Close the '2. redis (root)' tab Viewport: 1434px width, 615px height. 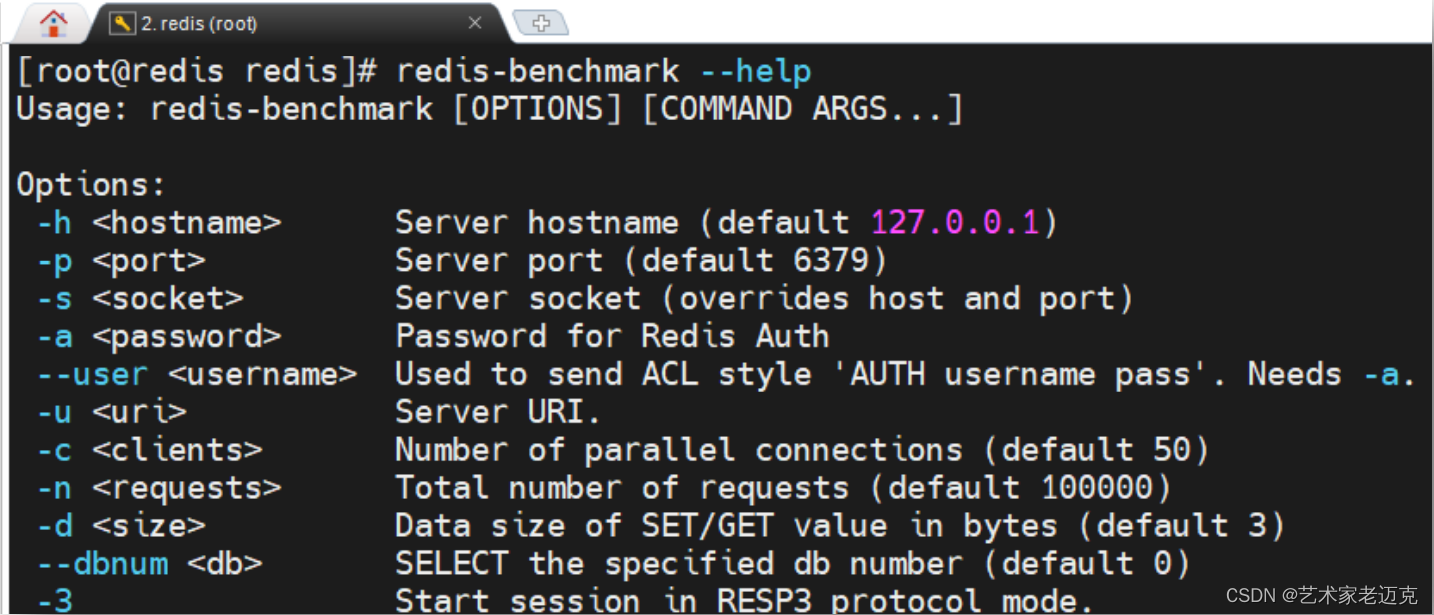pos(475,23)
